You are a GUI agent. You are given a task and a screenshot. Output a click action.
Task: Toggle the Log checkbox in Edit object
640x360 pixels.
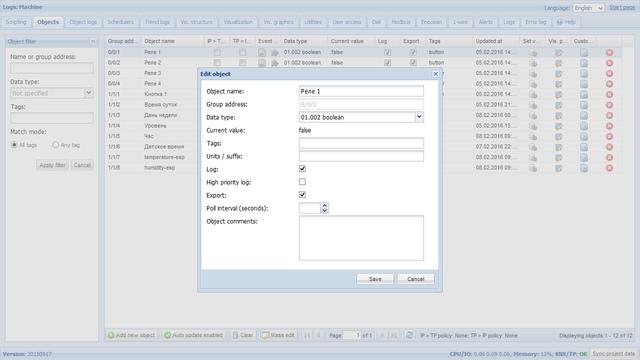[x=302, y=169]
